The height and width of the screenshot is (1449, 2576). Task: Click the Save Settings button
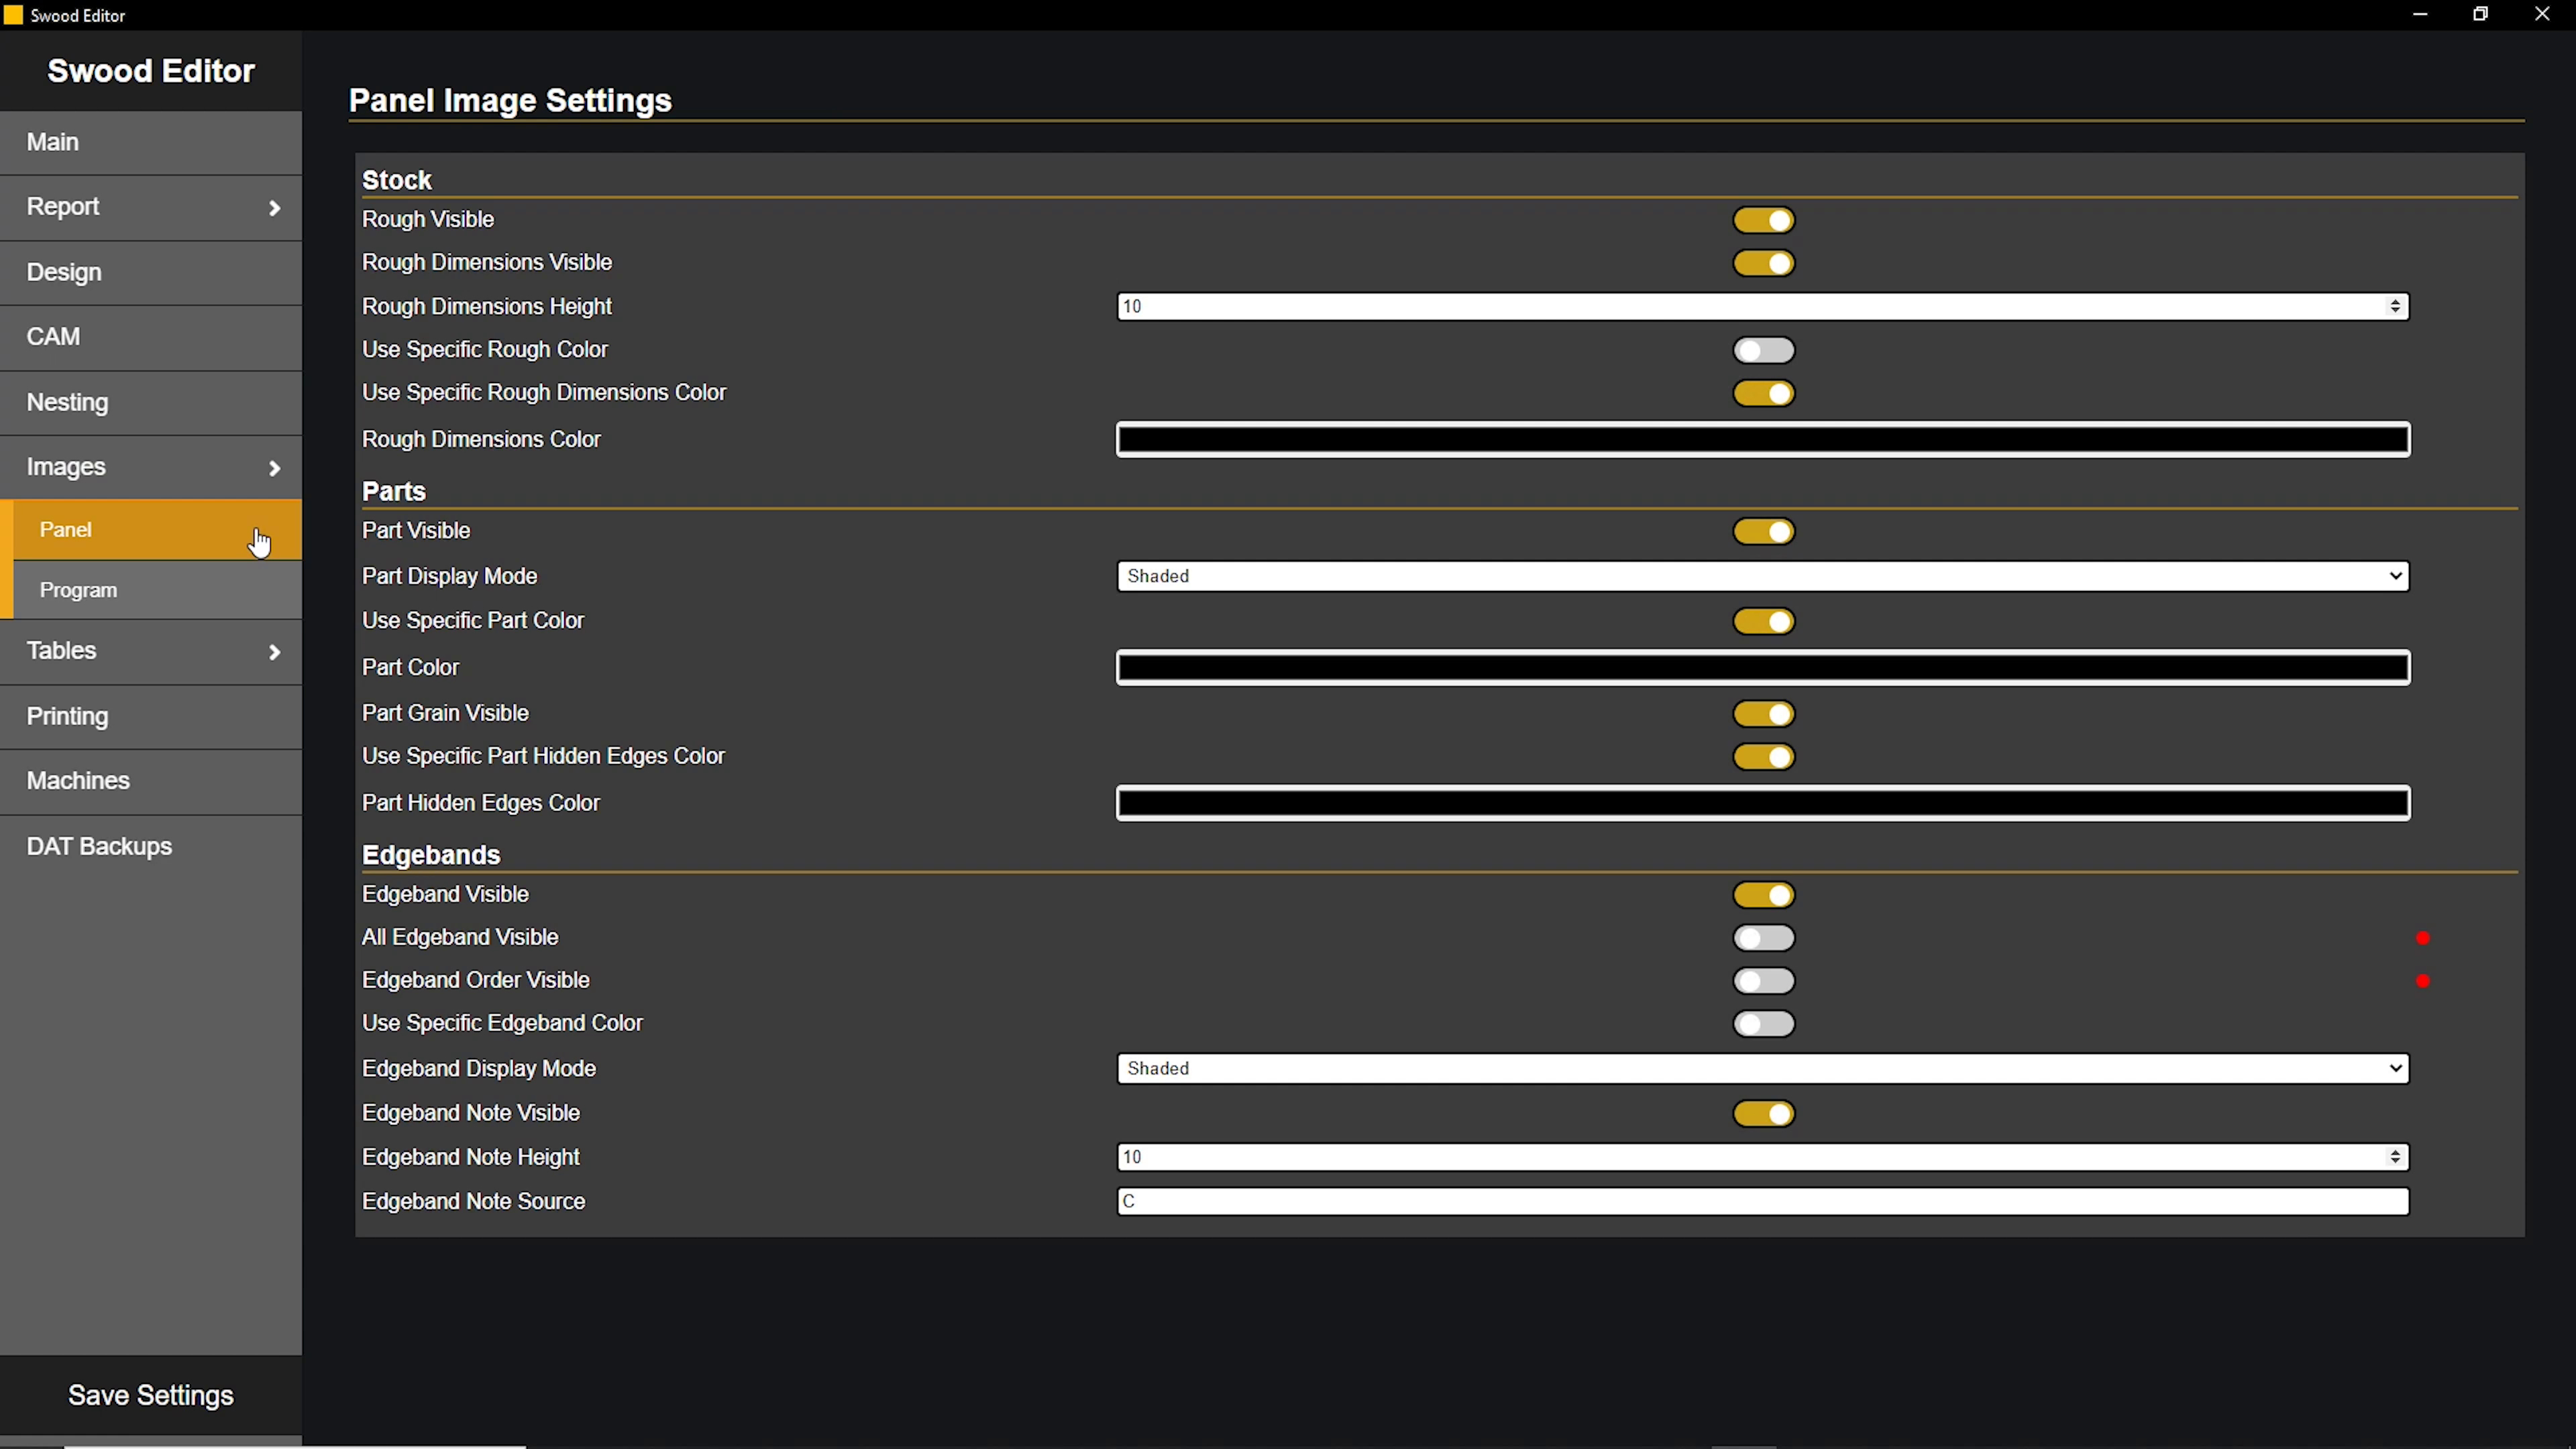click(150, 1394)
